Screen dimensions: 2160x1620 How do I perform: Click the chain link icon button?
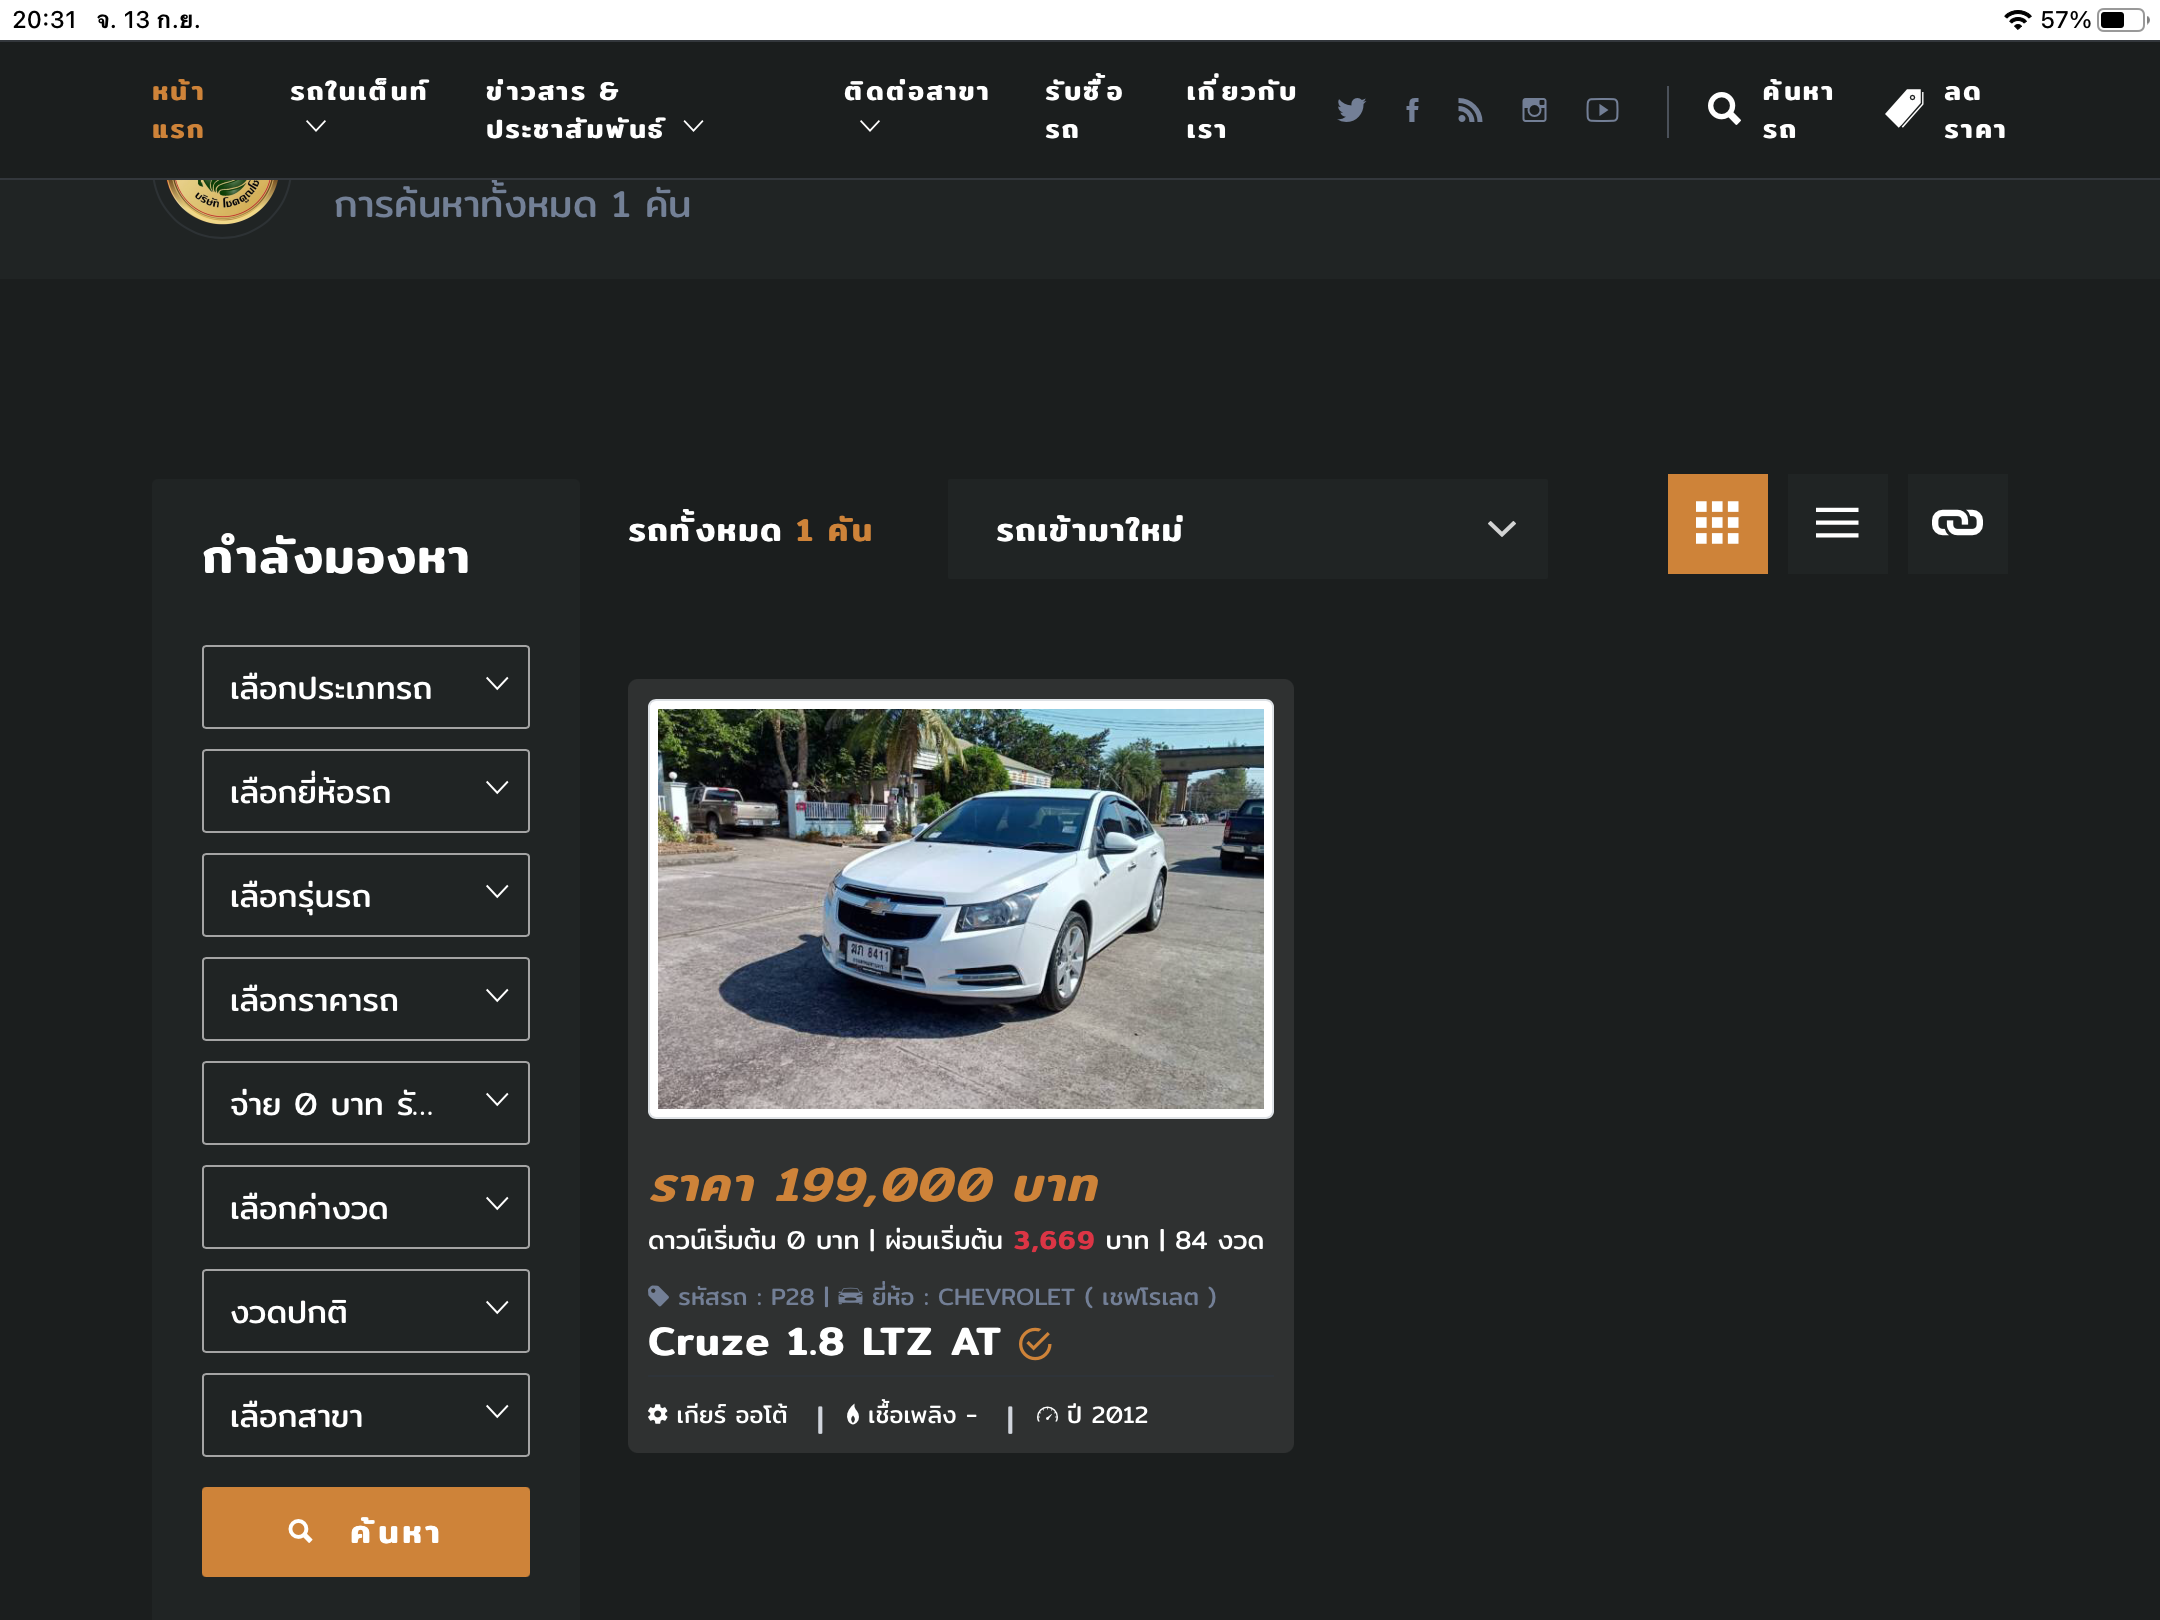pos(1957,523)
